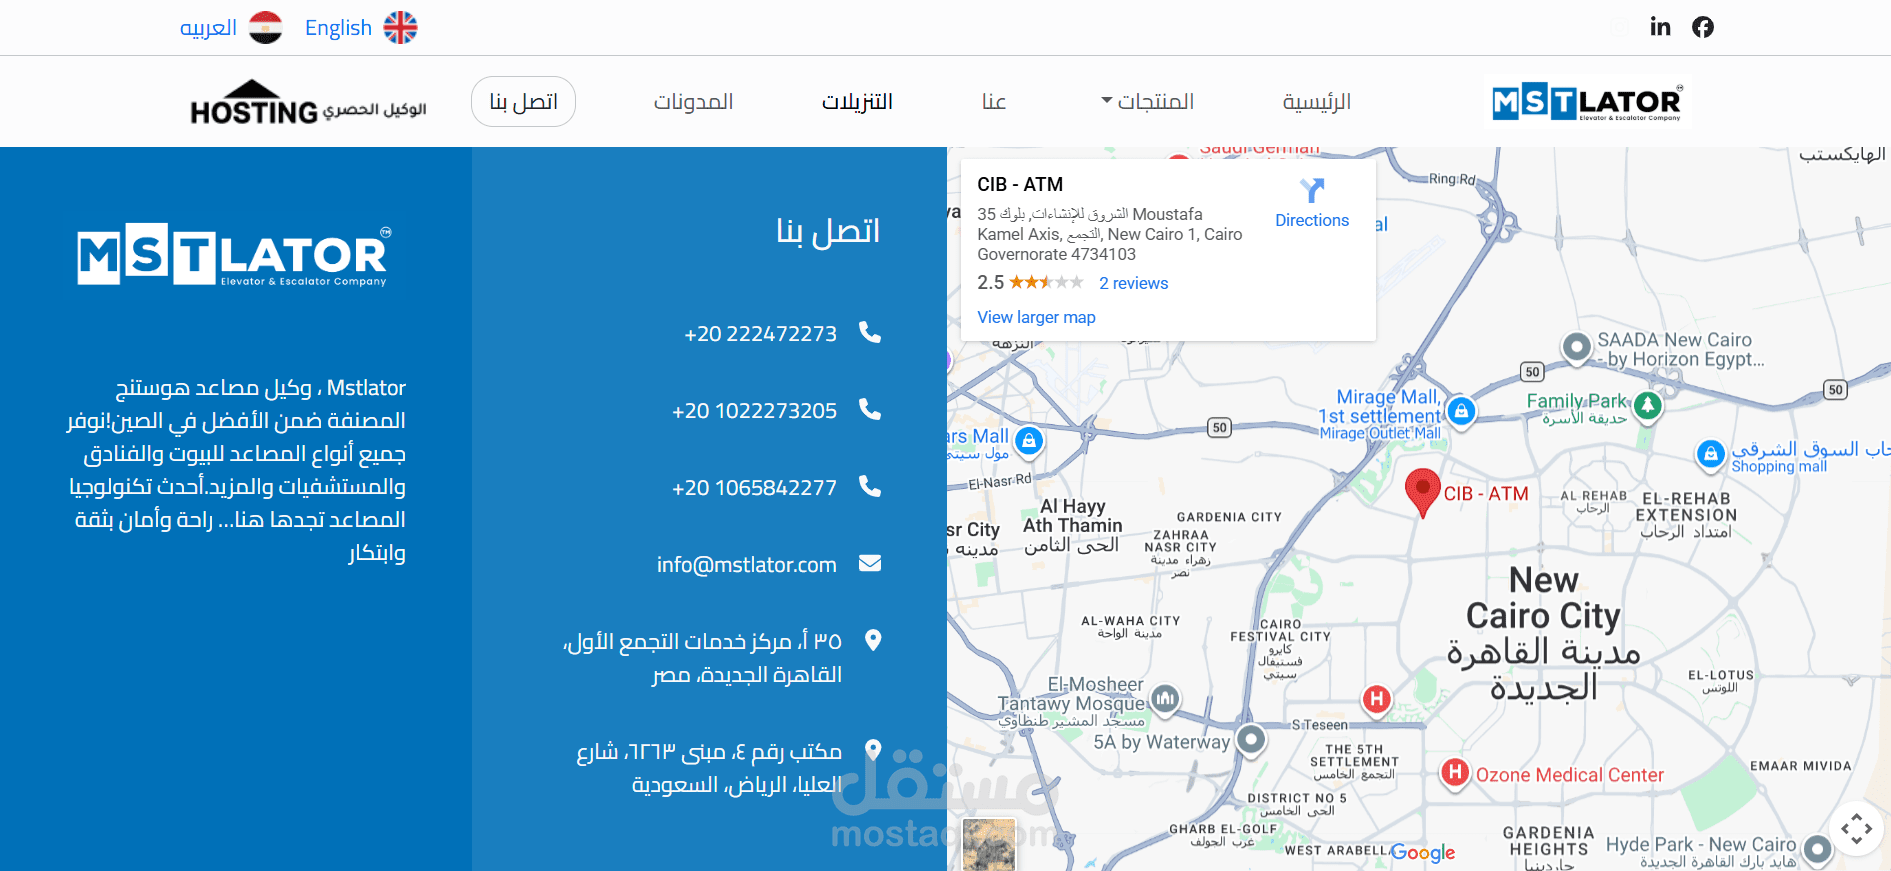Click the envelope icon beside email
This screenshot has height=871, width=1891.
point(870,564)
